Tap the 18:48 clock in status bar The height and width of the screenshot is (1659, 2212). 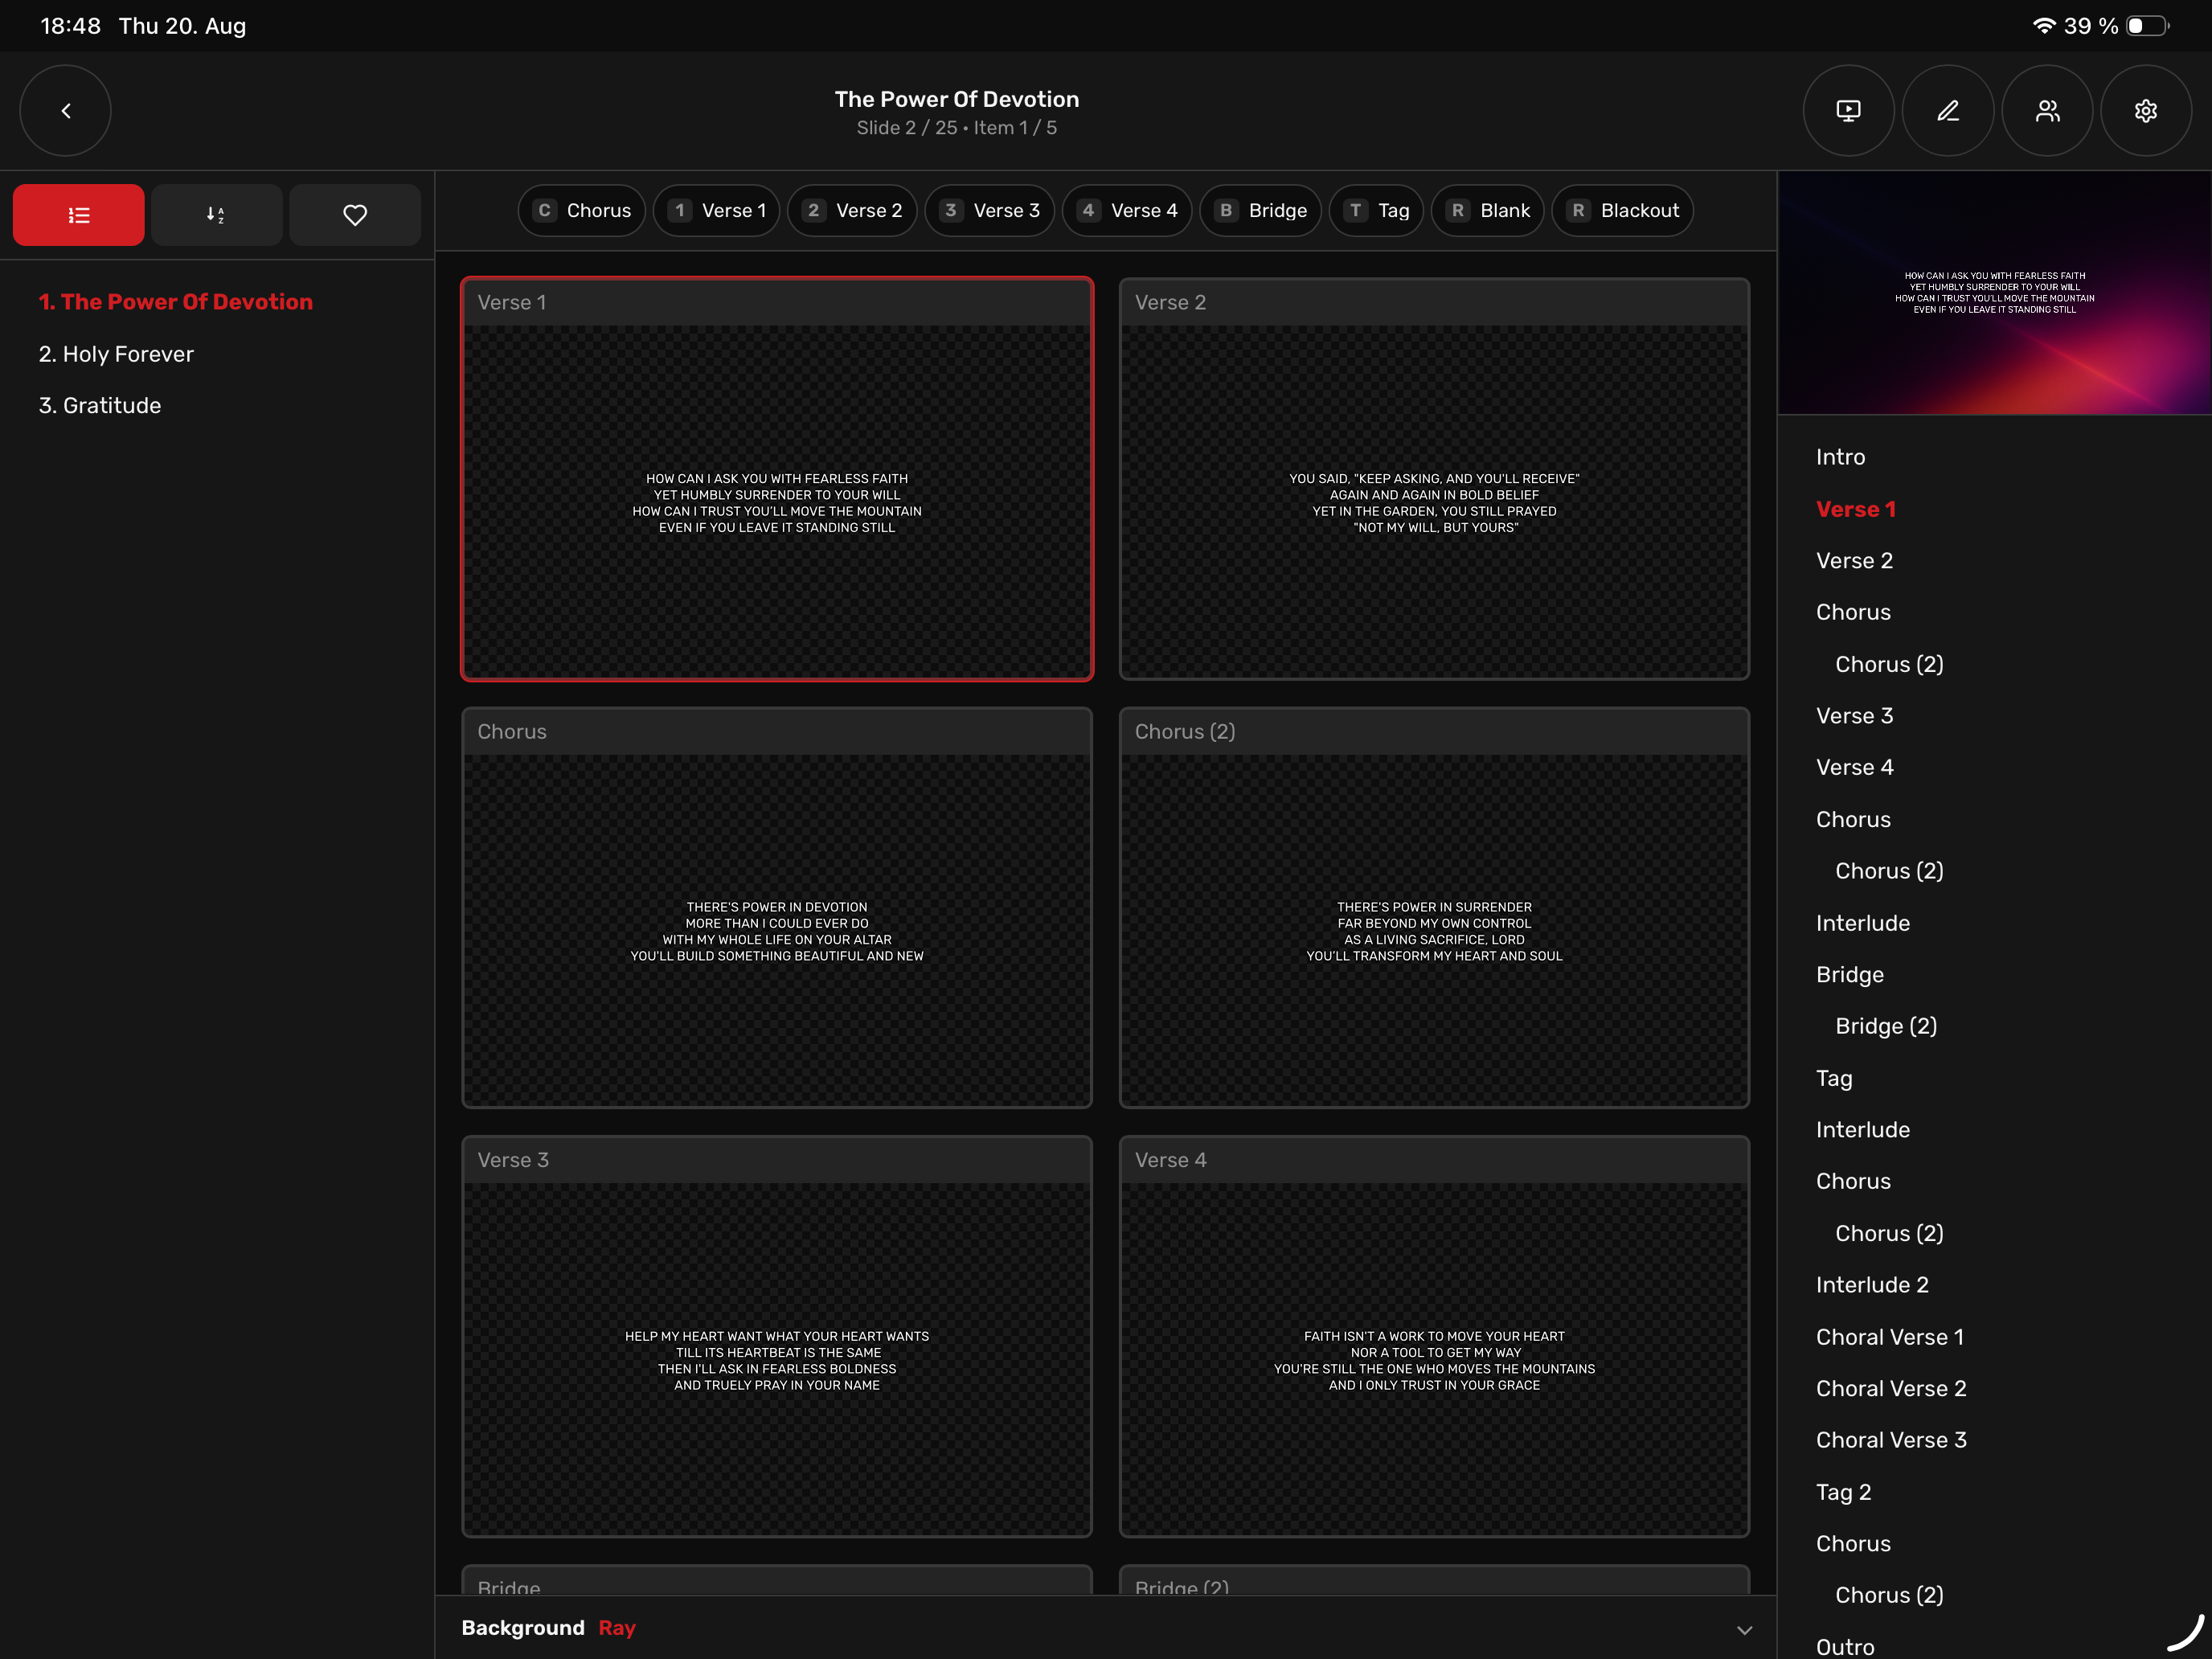70,26
